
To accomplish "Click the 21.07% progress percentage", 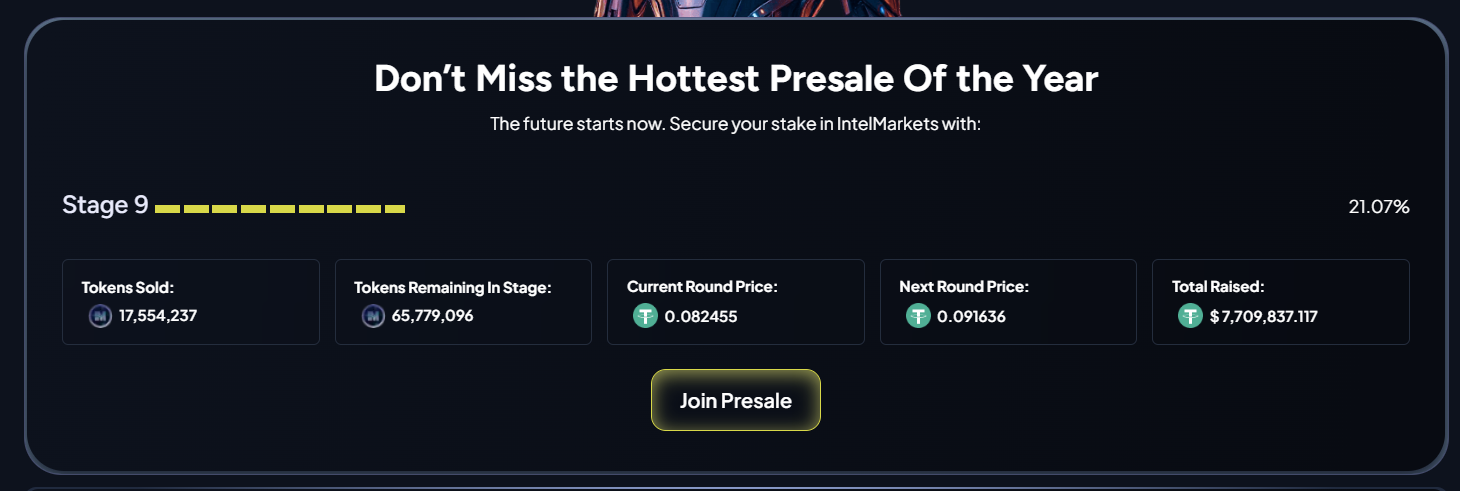I will tap(1379, 207).
